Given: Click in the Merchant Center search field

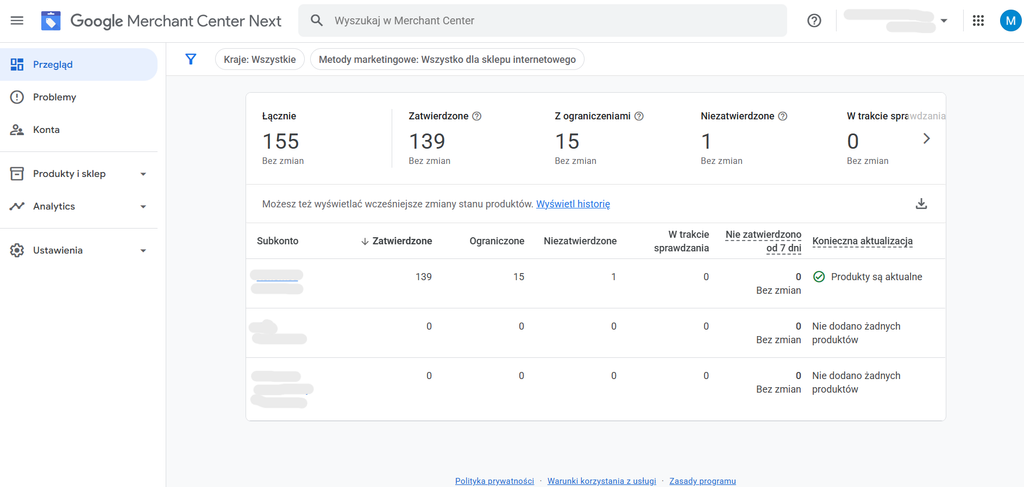Looking at the screenshot, I should click(542, 21).
